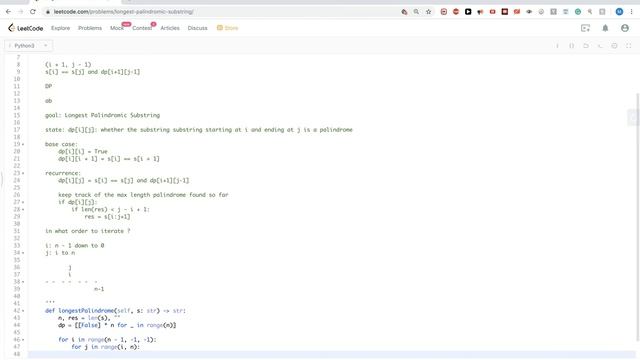Click the megaphone extension icon
Viewport: 640px width, 360px height.
point(480,12)
